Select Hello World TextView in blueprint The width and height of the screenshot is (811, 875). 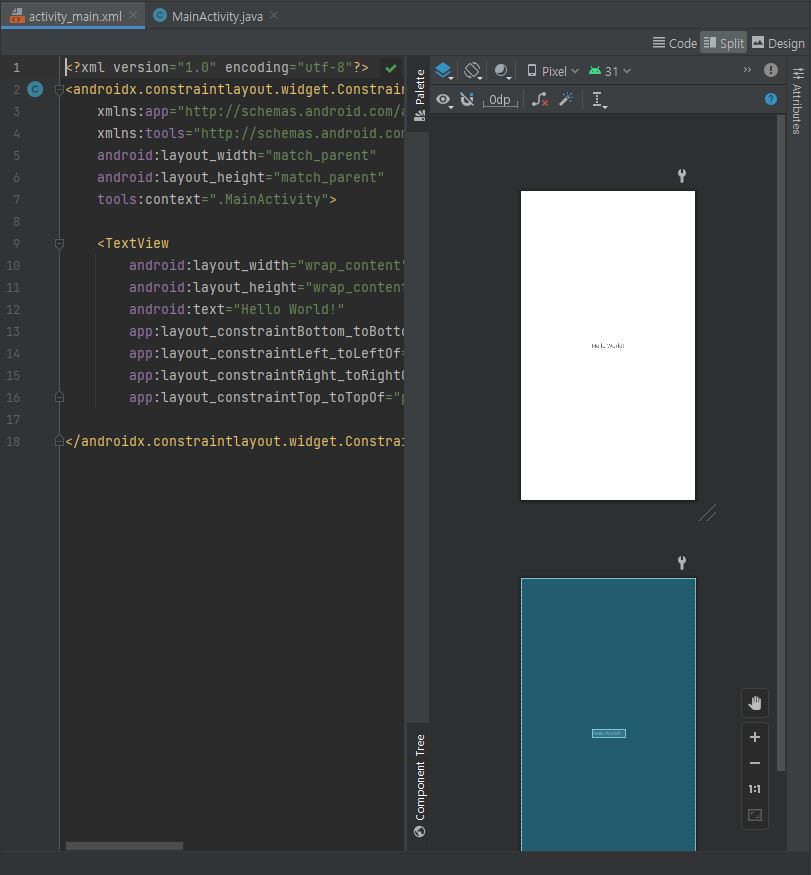[608, 733]
